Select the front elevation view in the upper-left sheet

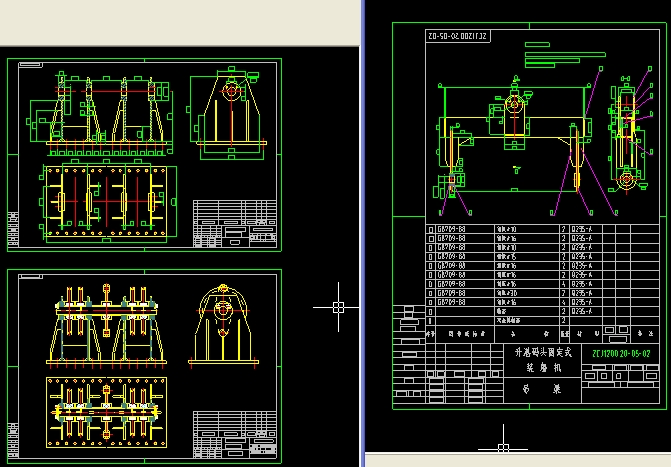coord(101,113)
